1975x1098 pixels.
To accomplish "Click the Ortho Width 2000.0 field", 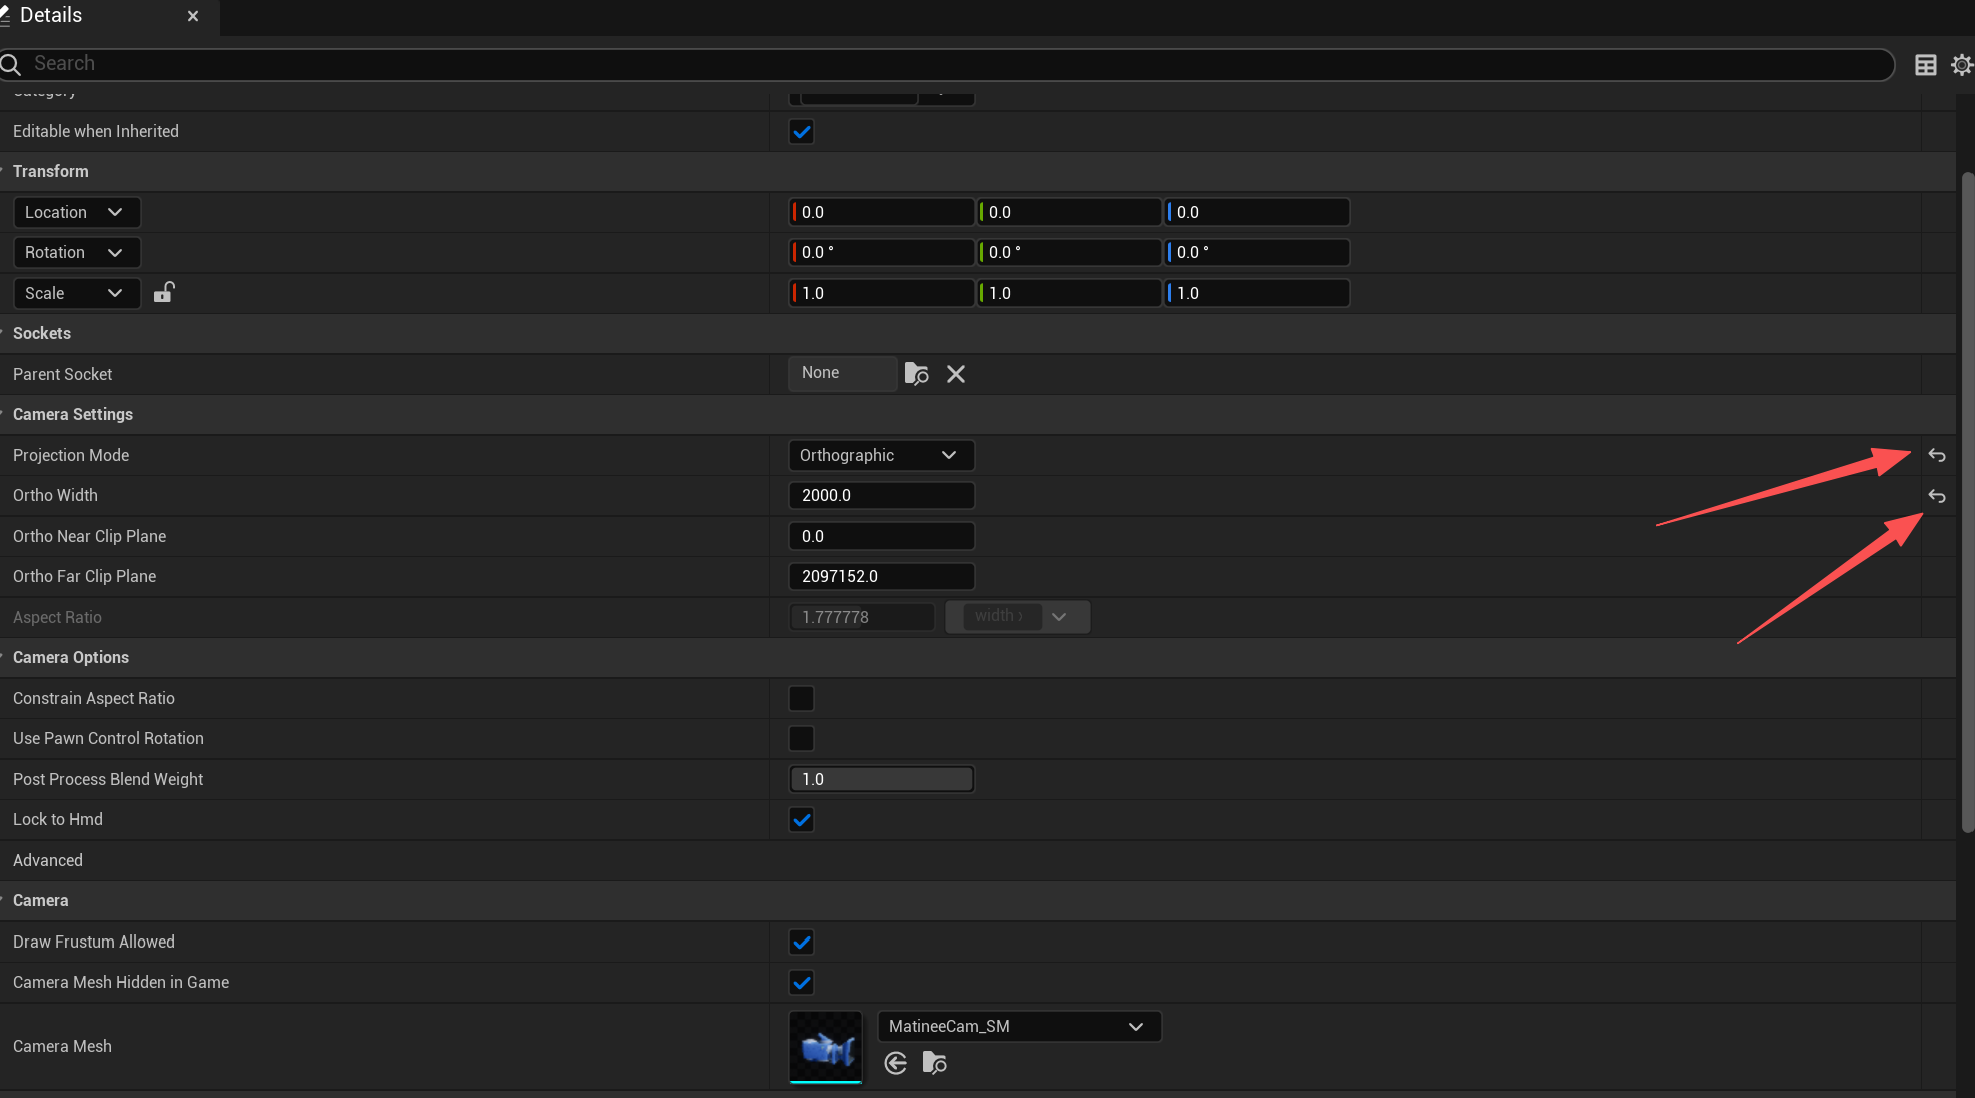I will [x=881, y=495].
